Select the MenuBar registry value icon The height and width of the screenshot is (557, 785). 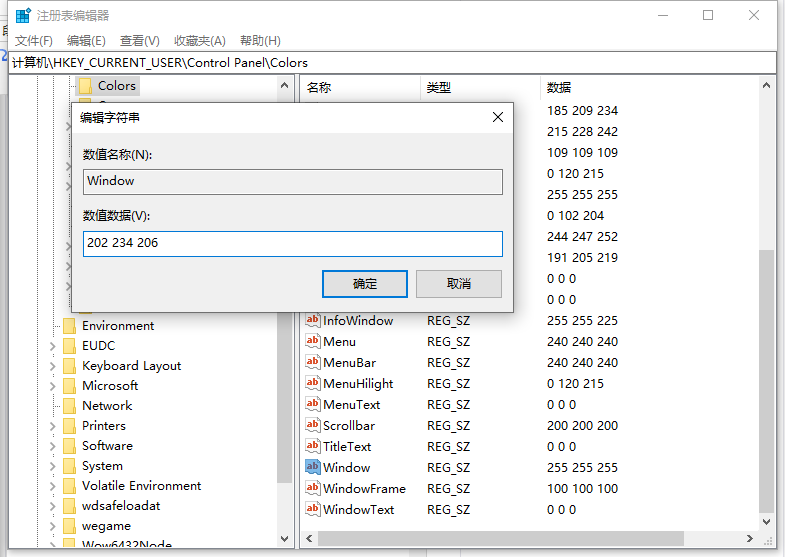[x=312, y=362]
